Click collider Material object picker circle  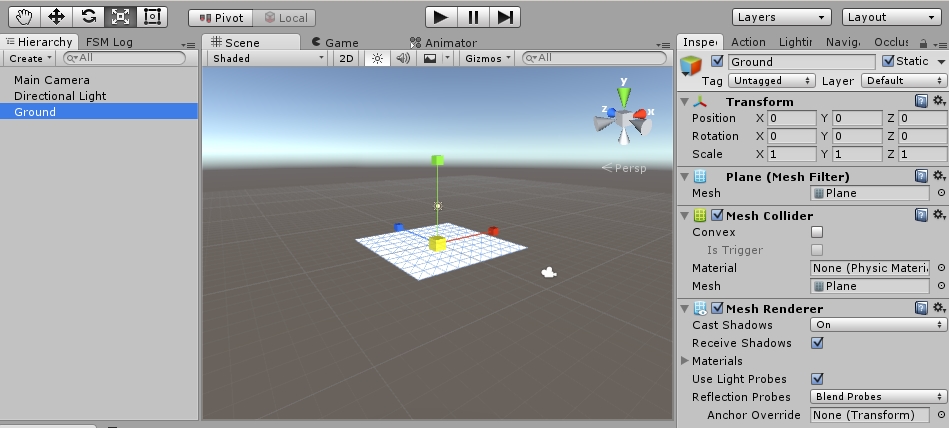click(x=941, y=268)
